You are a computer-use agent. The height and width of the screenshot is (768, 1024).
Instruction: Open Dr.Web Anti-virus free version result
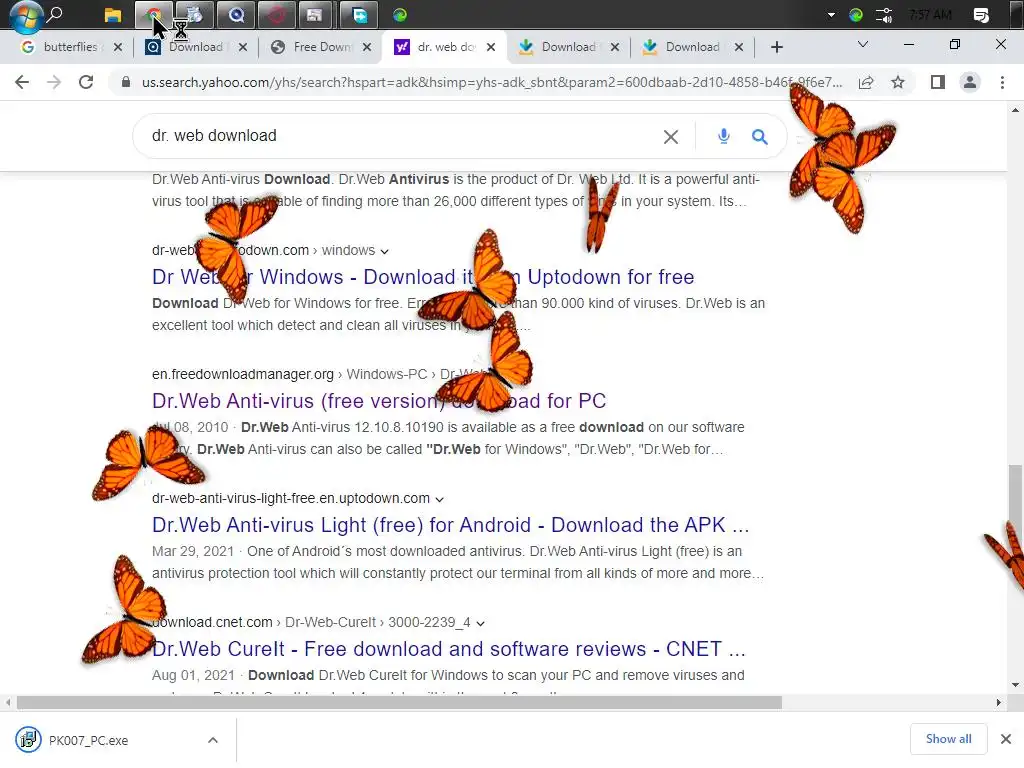point(379,401)
